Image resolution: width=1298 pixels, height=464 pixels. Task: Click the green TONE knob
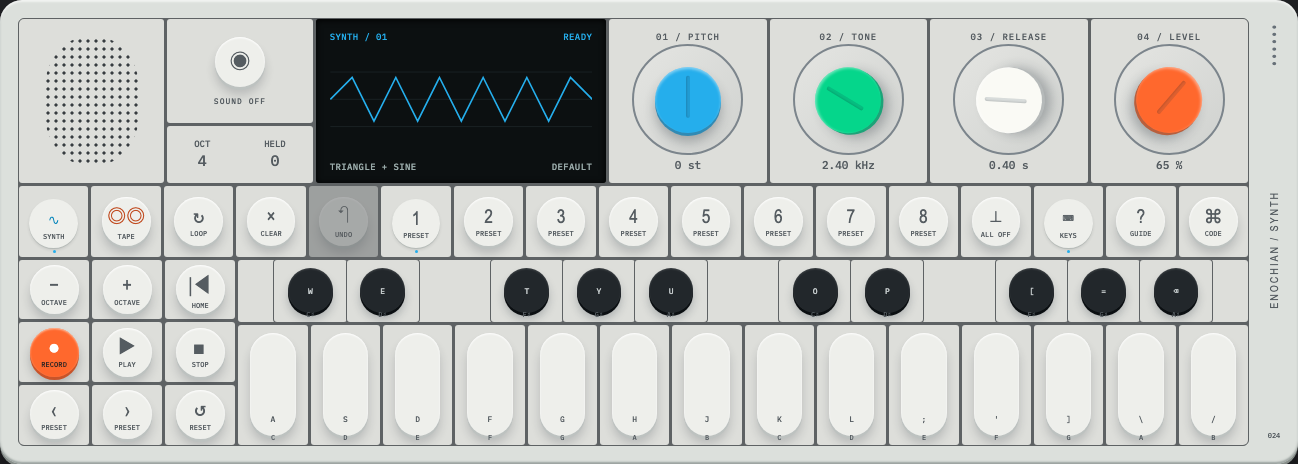849,101
